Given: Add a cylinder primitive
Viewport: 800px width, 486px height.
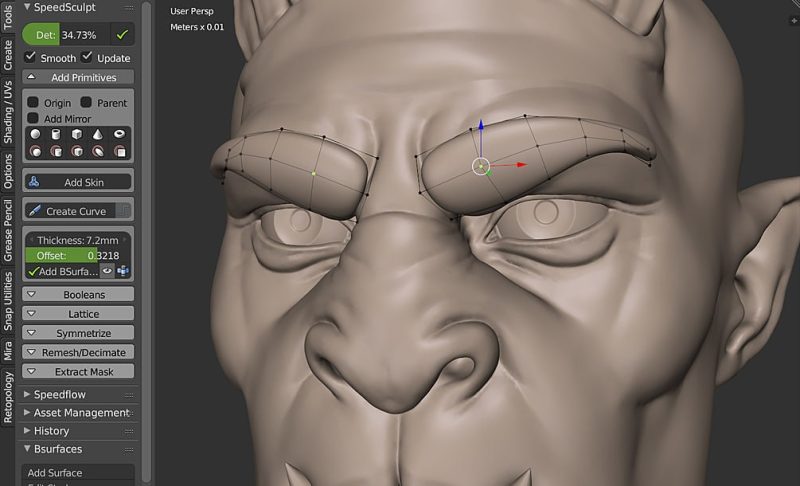Looking at the screenshot, I should (x=56, y=134).
